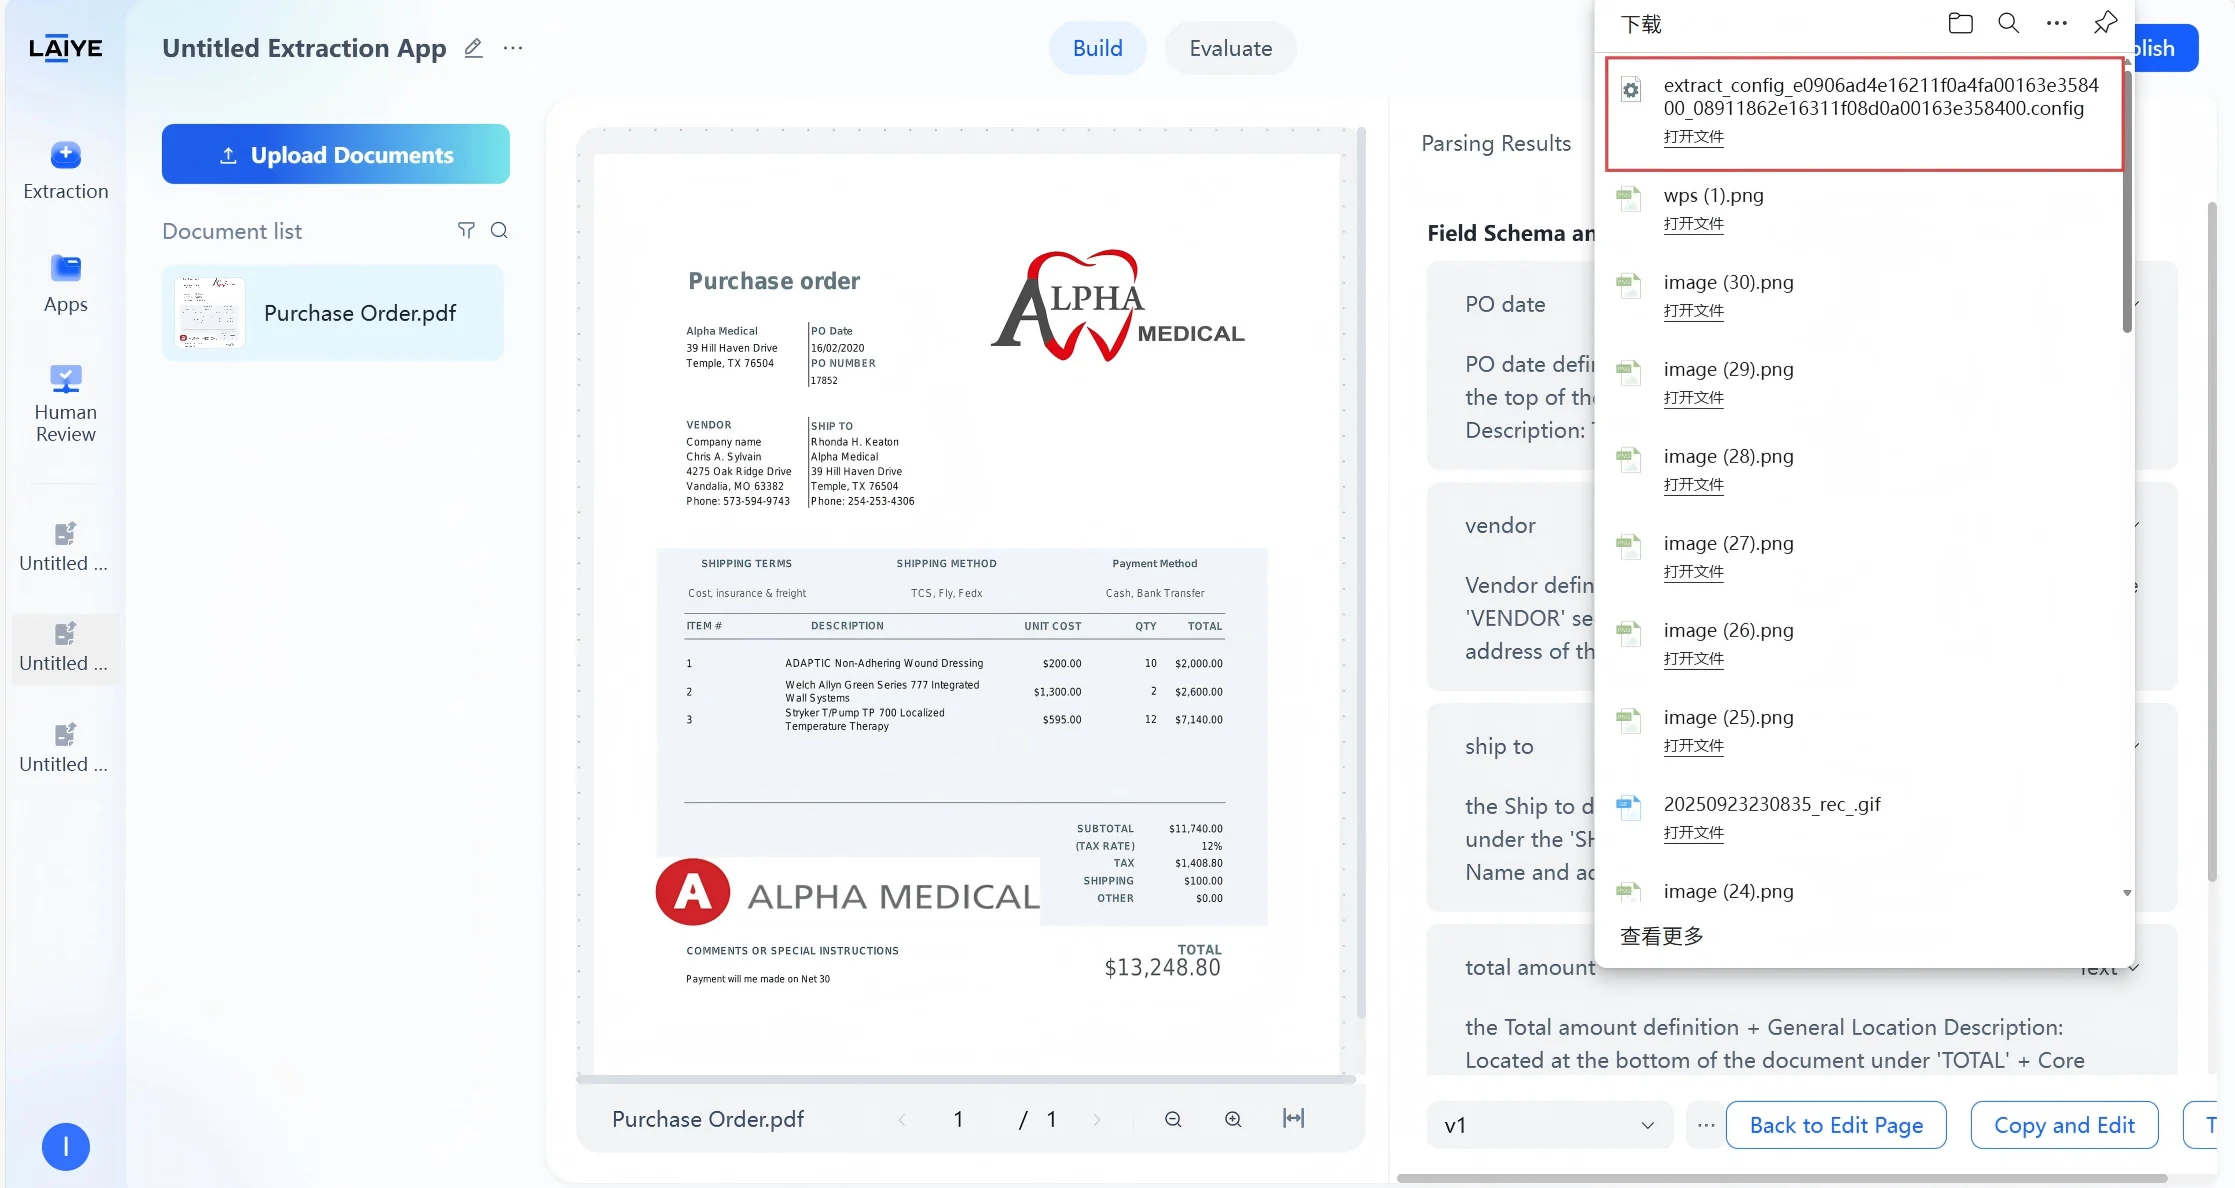Click the gif file icon in downloads
The image size is (2235, 1188).
click(x=1629, y=807)
